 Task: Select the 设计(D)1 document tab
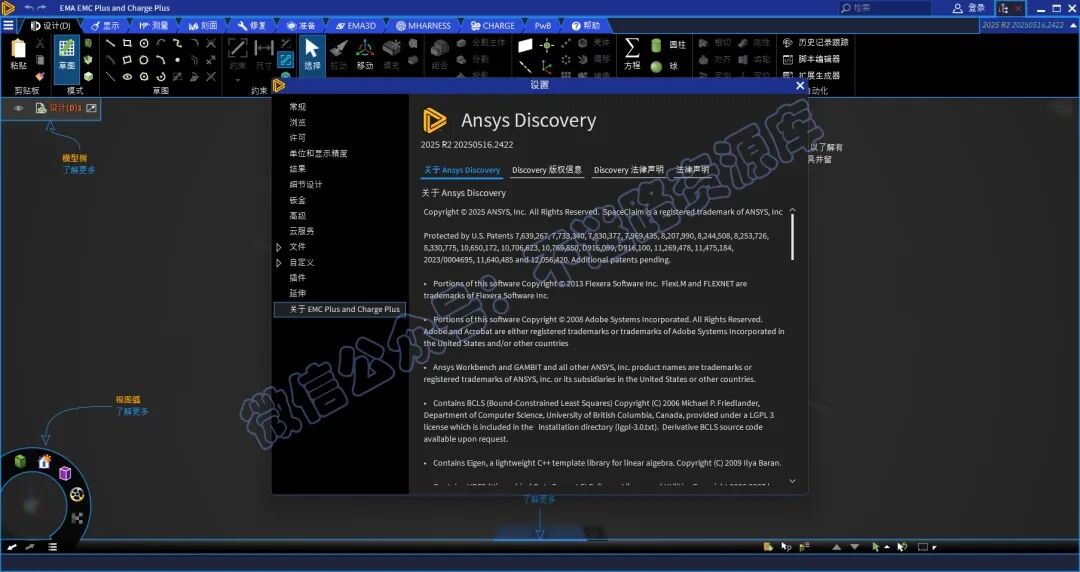click(x=65, y=108)
